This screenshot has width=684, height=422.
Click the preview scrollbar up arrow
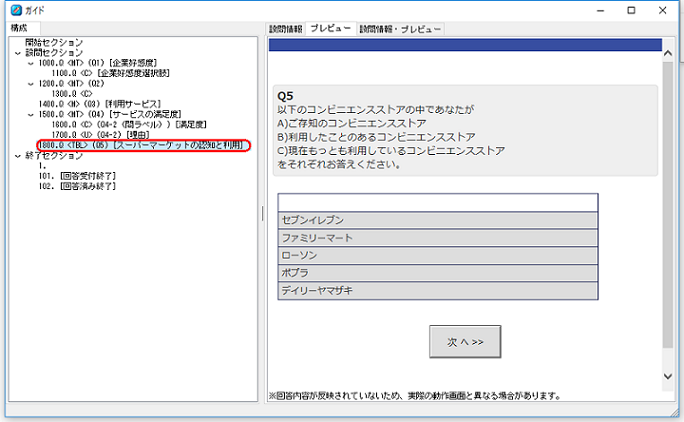[667, 53]
